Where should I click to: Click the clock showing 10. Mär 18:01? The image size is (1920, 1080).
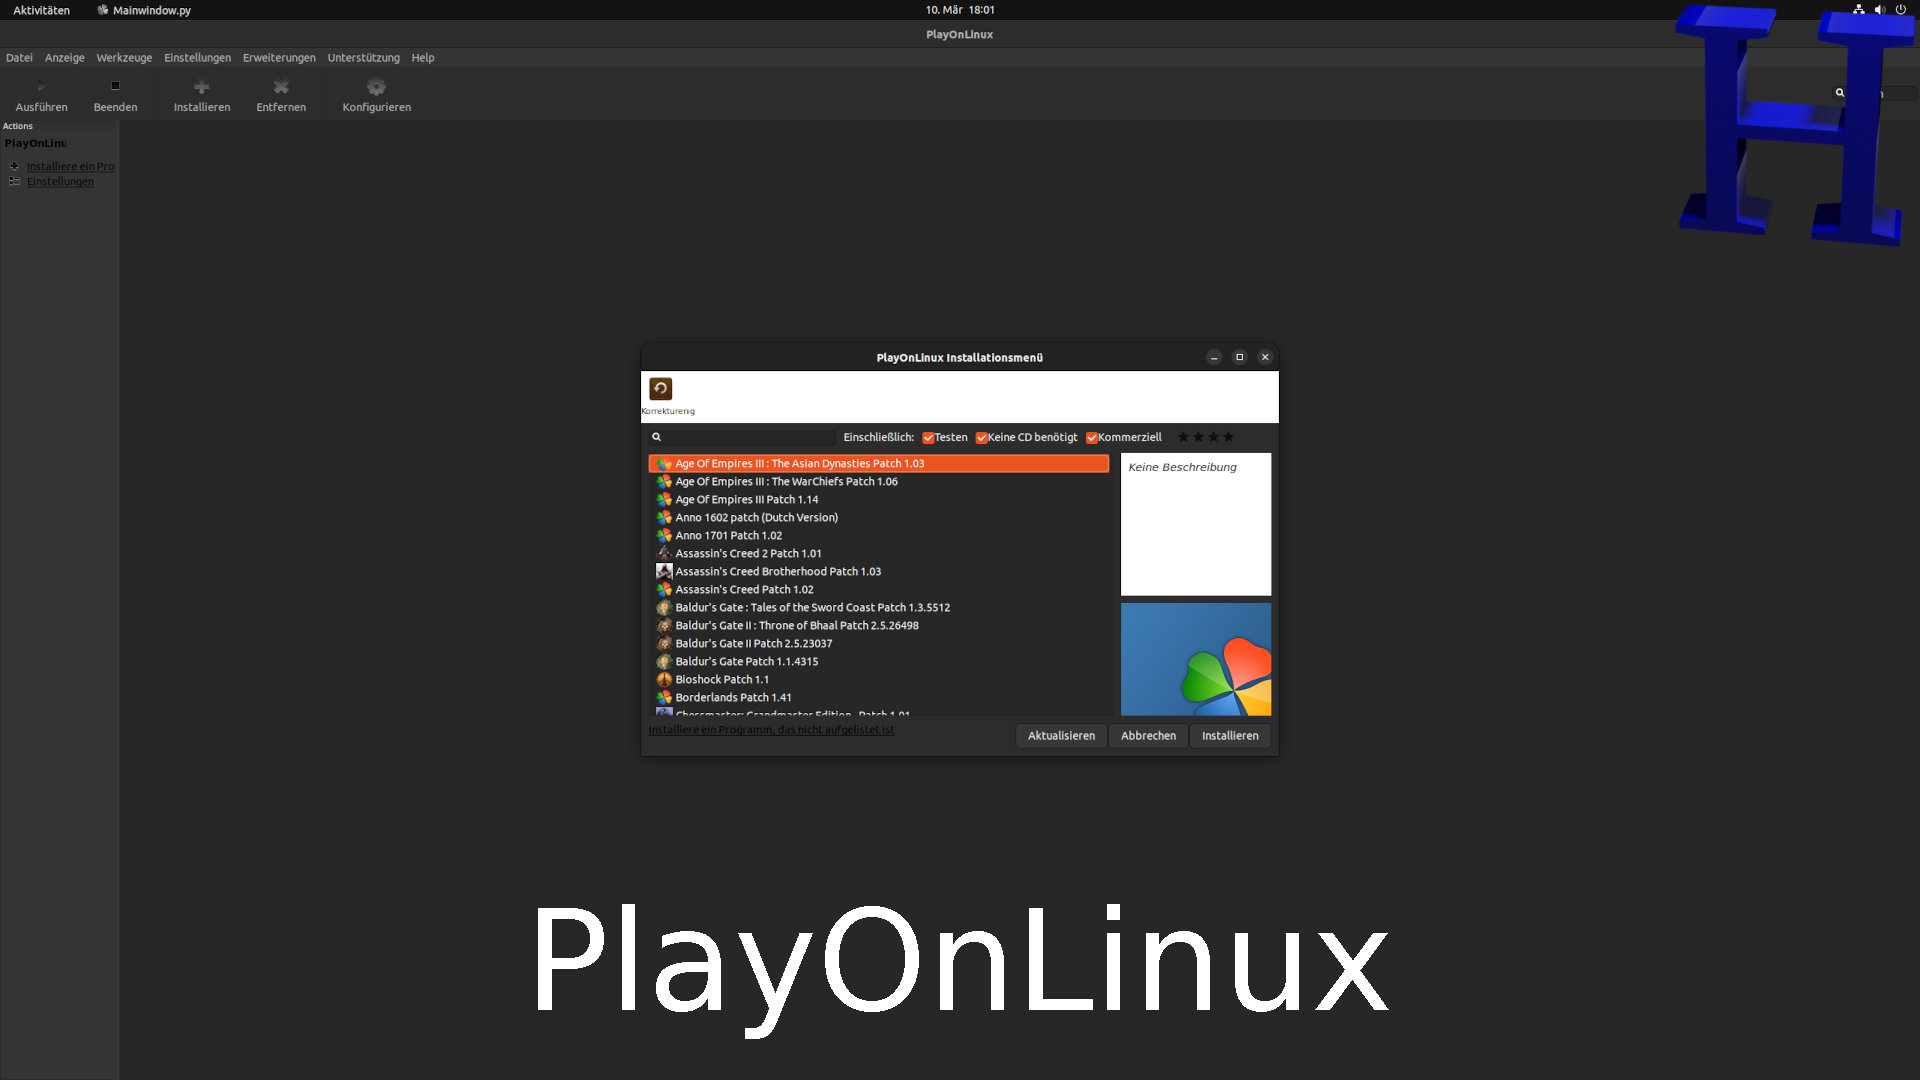tap(960, 10)
